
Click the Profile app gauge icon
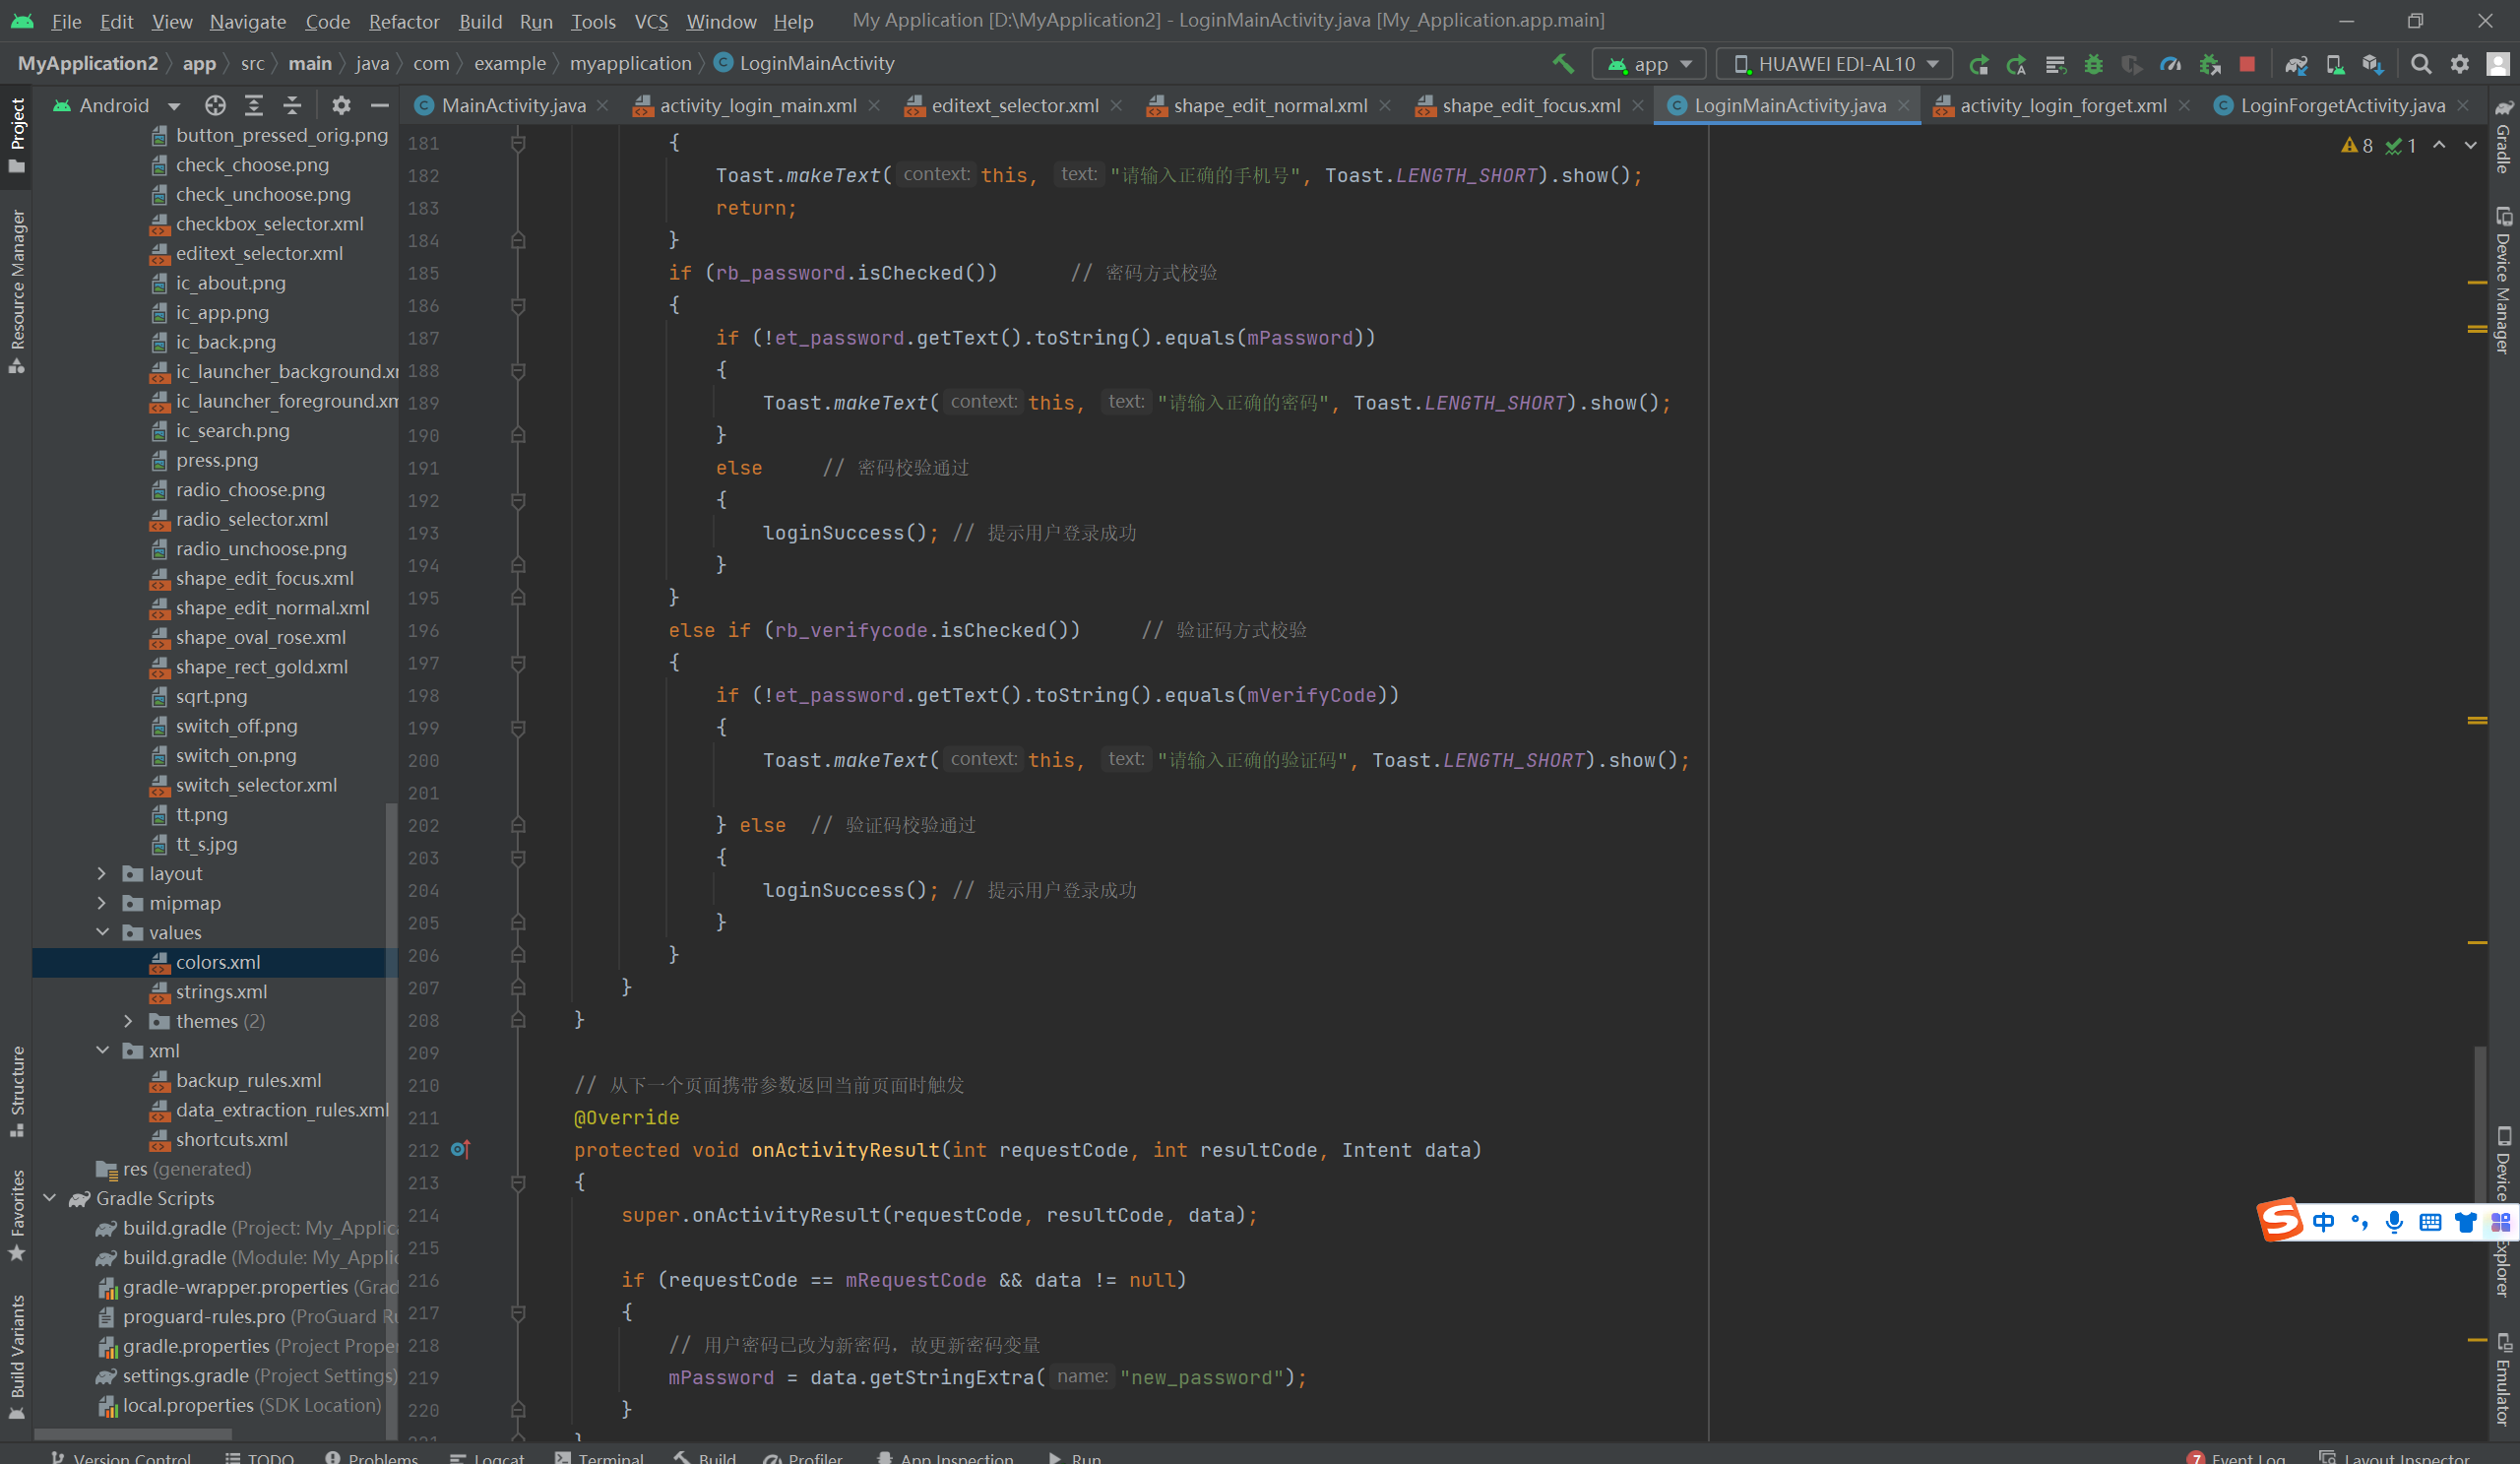(x=2170, y=64)
